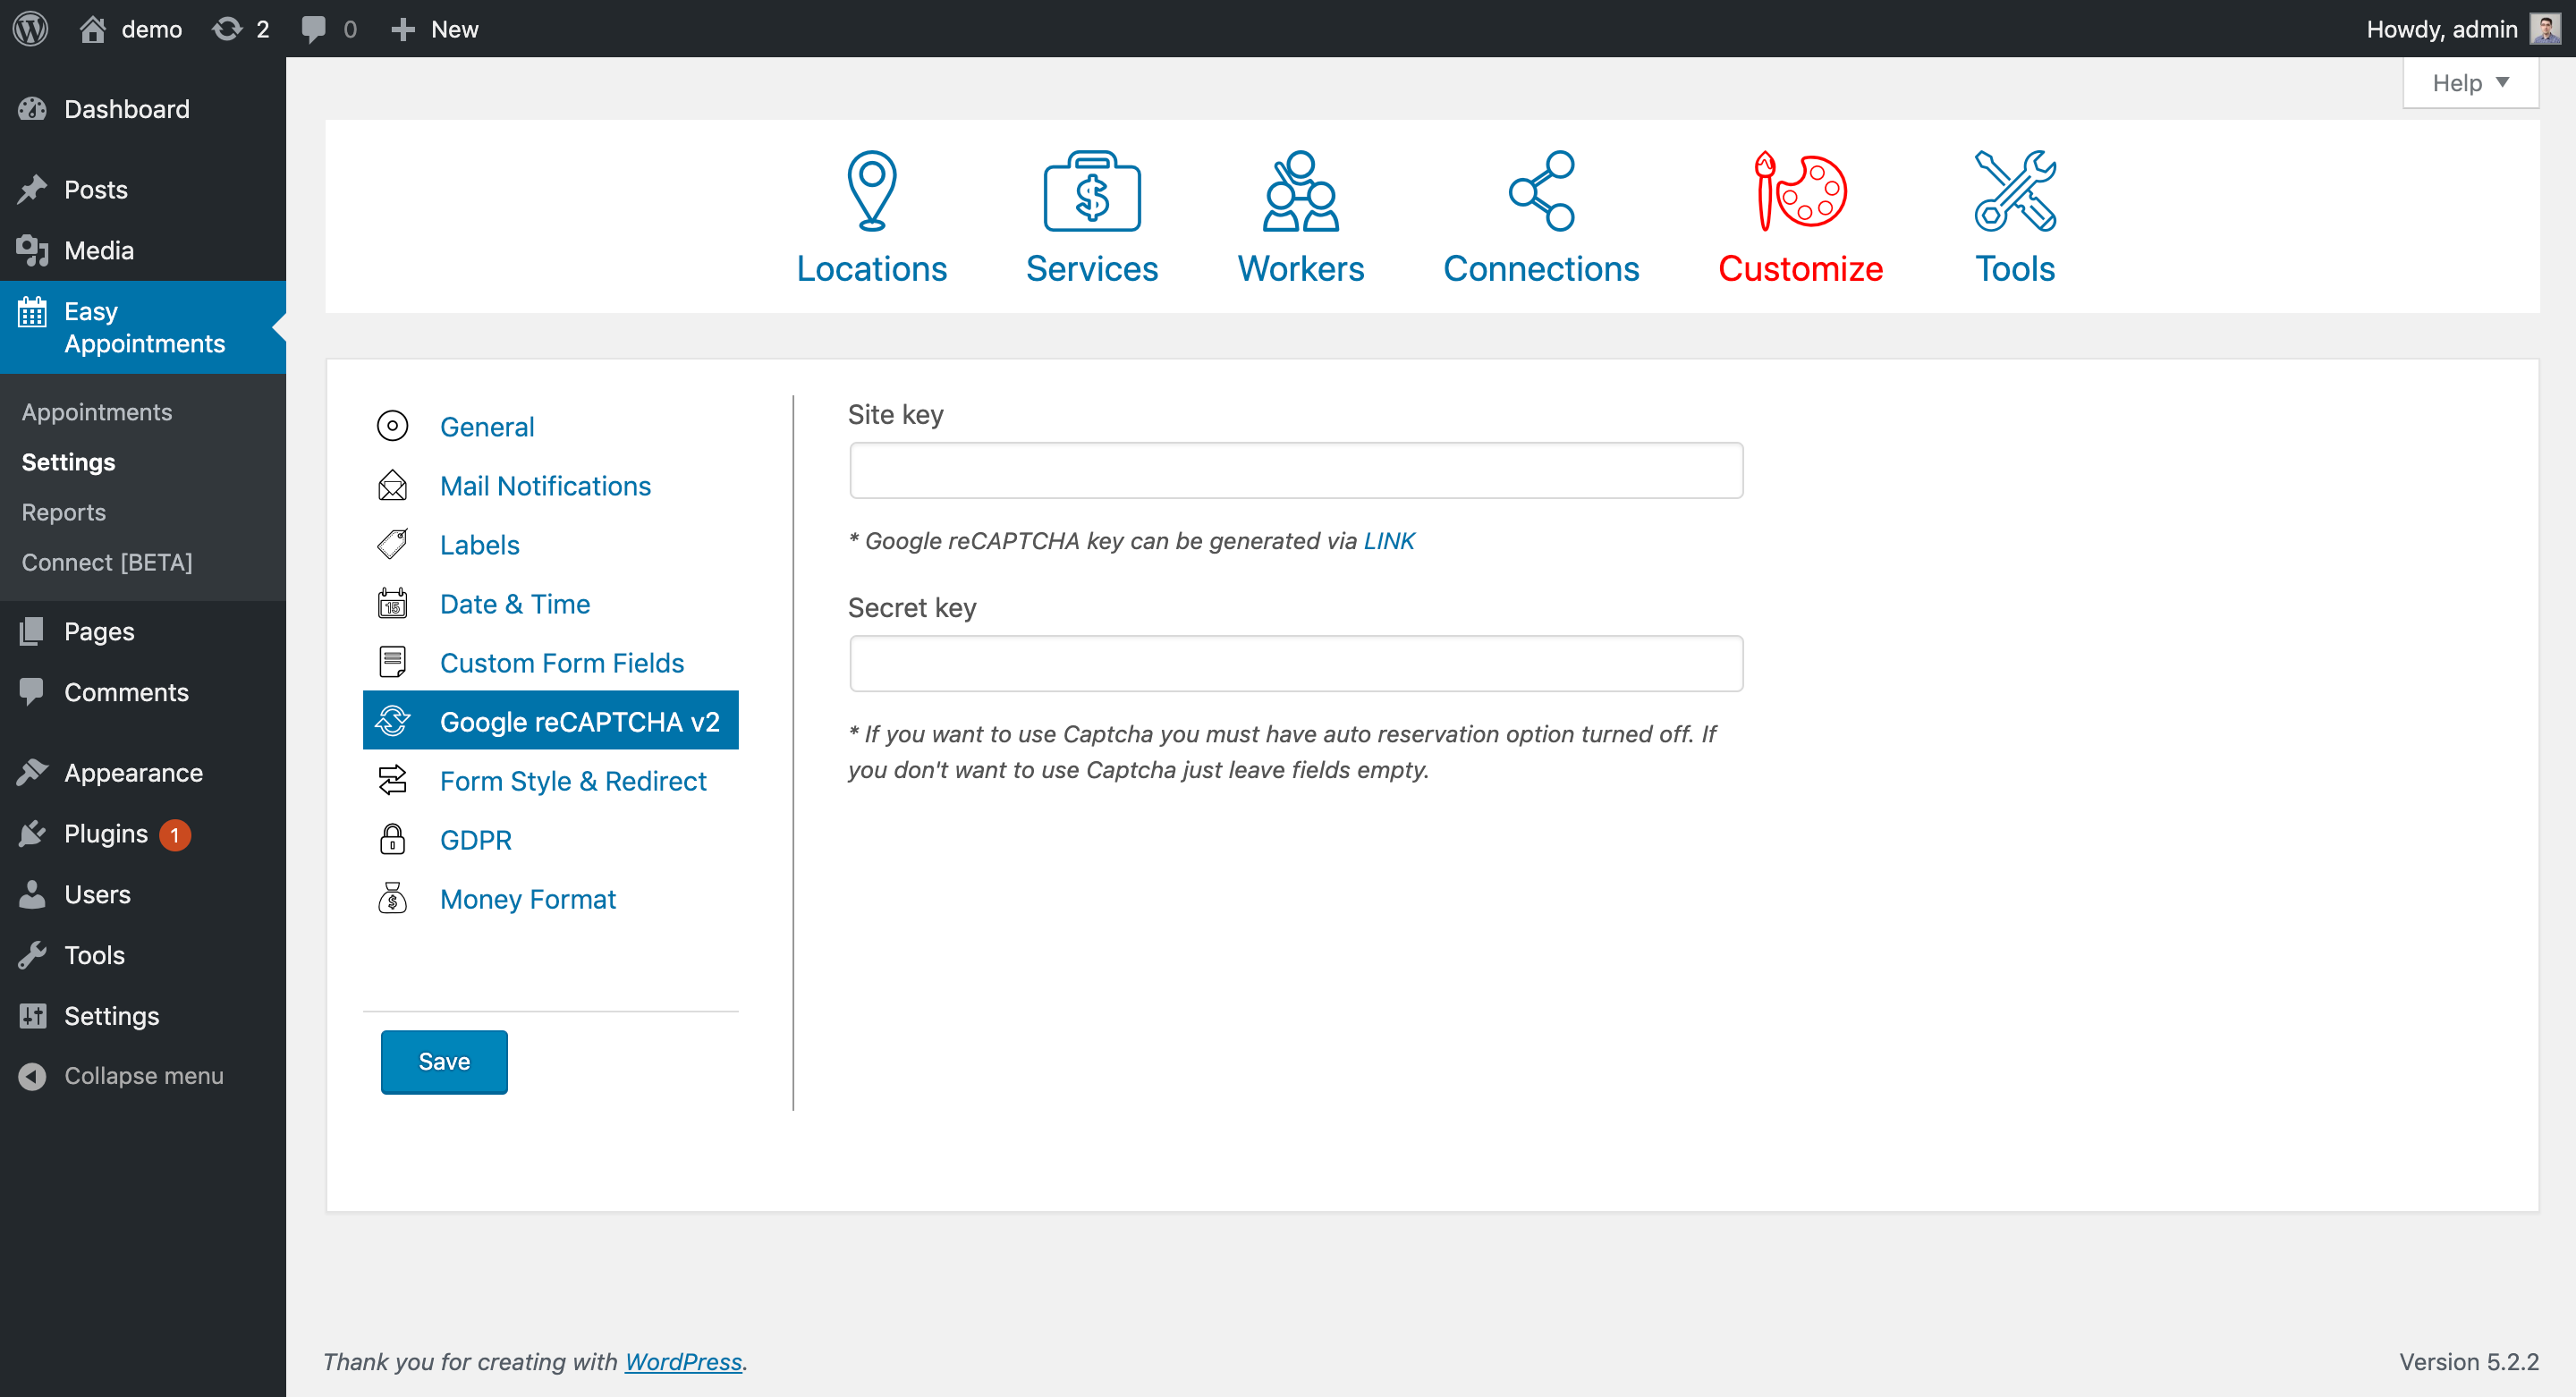Click the Site key input field

pos(1295,470)
